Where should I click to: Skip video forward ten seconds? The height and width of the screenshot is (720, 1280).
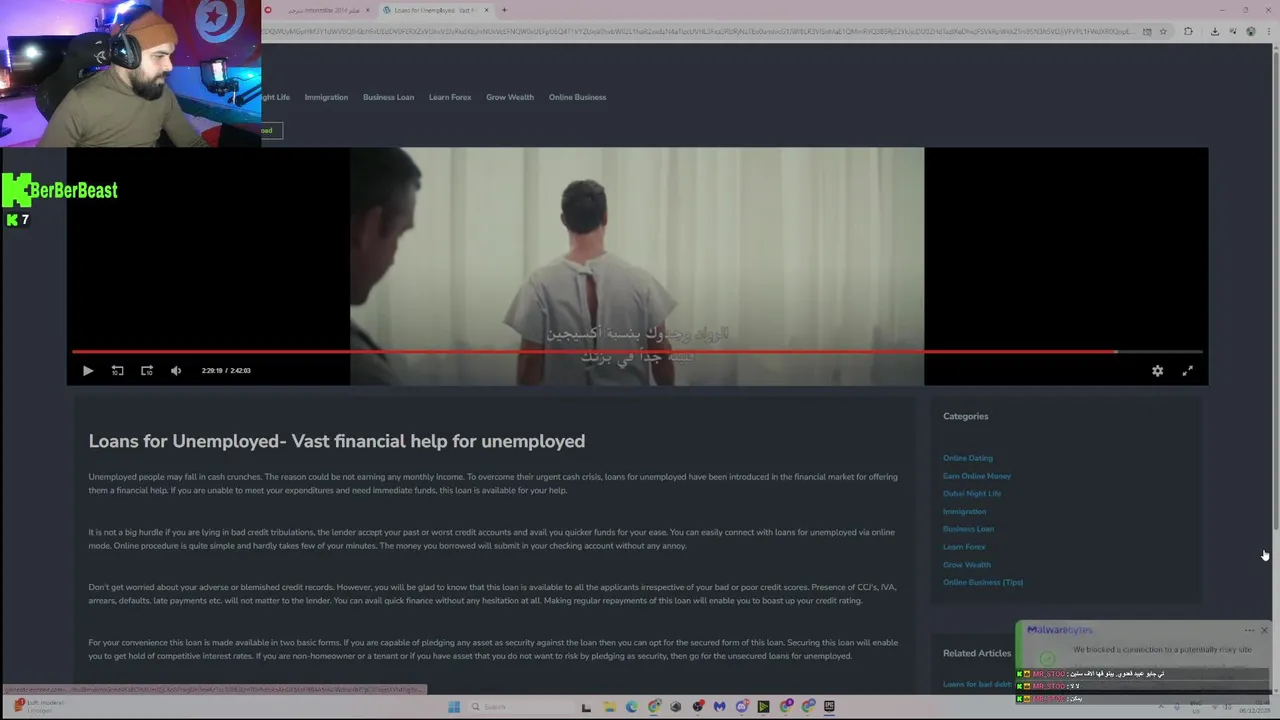coord(147,371)
